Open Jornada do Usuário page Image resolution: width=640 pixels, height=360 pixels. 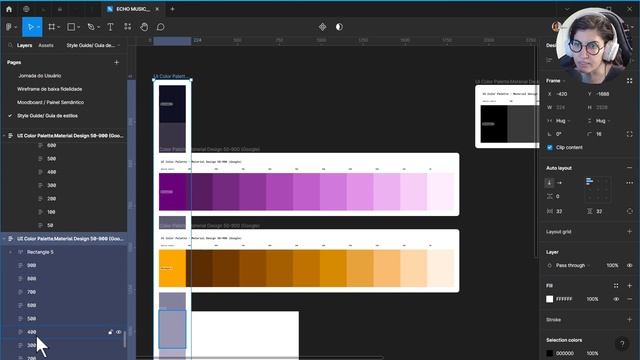tap(40, 76)
